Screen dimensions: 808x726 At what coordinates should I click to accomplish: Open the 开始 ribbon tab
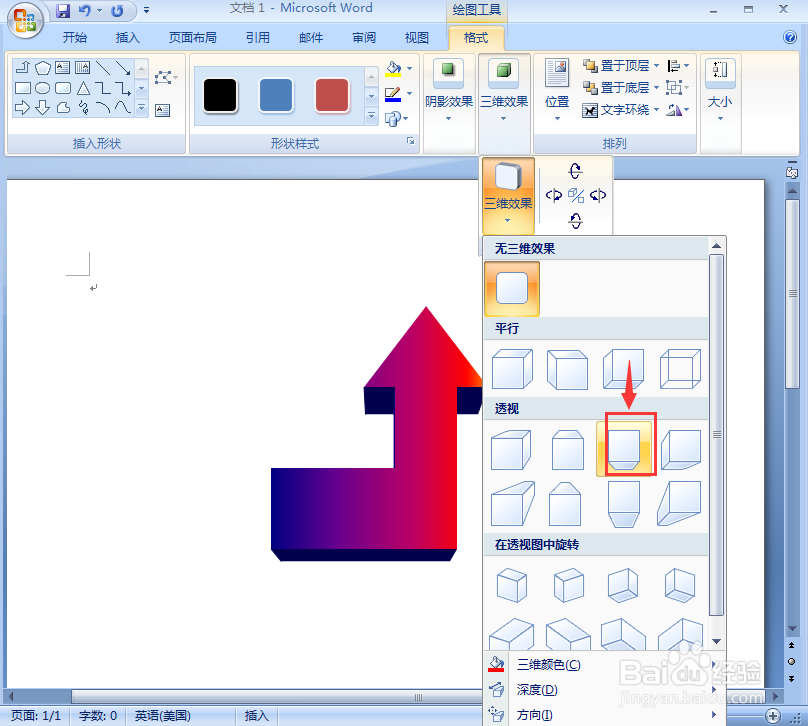pos(75,38)
